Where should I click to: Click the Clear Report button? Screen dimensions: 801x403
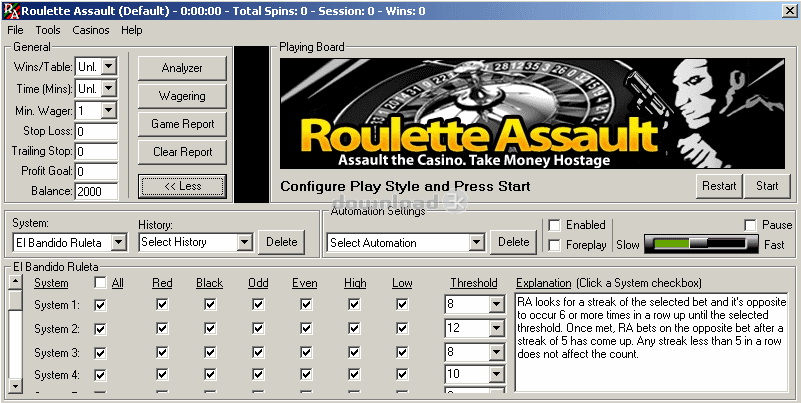pyautogui.click(x=182, y=152)
